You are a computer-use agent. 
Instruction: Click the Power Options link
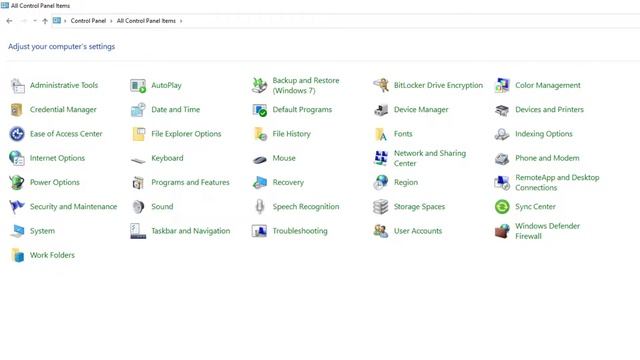(x=55, y=182)
